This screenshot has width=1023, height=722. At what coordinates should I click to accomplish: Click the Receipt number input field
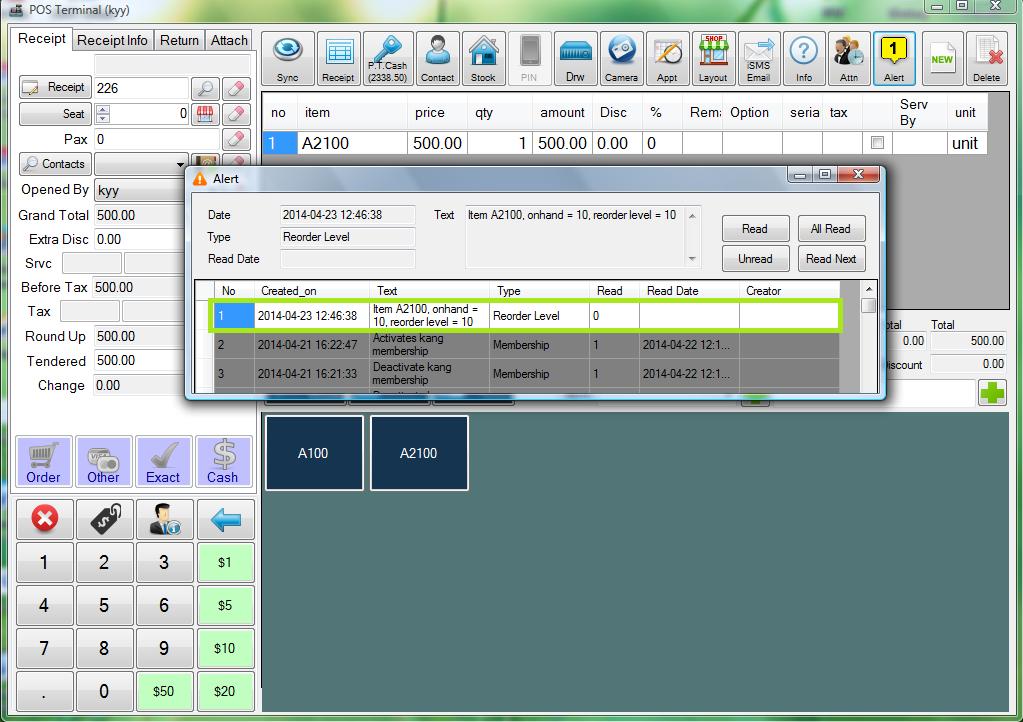pyautogui.click(x=140, y=88)
